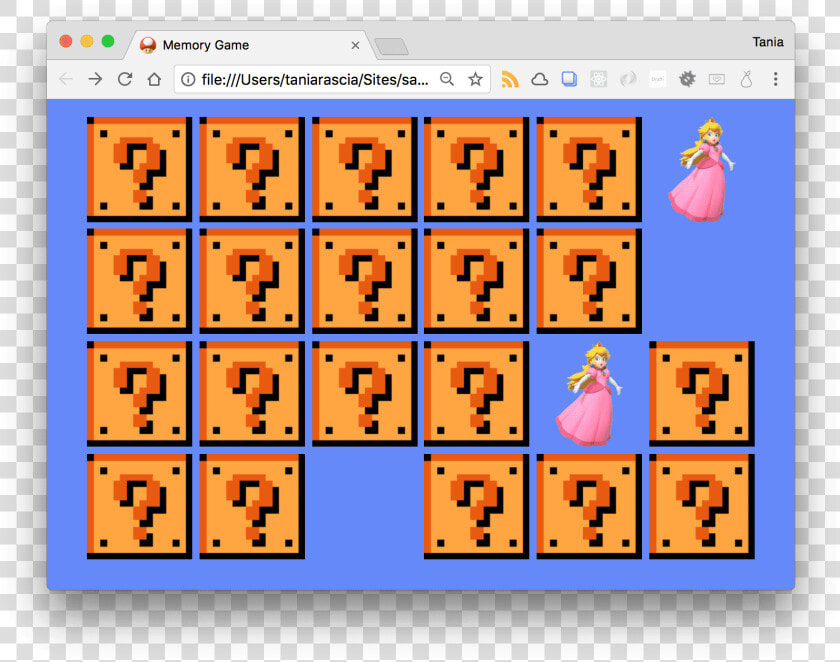The height and width of the screenshot is (662, 840).
Task: Flip the bottom-right corner question block
Action: [702, 506]
